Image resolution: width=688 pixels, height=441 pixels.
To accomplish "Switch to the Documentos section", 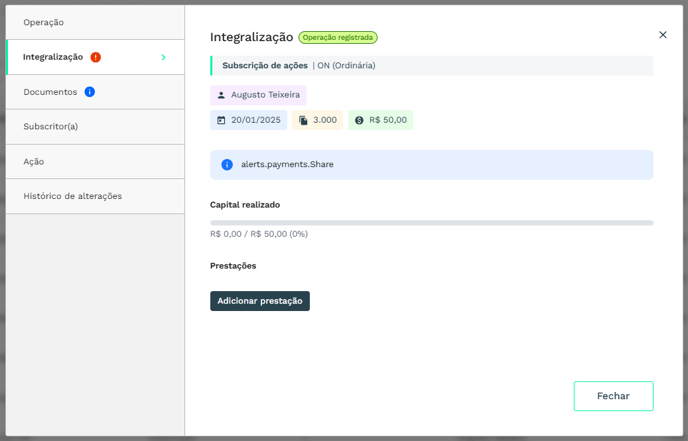I will click(50, 92).
